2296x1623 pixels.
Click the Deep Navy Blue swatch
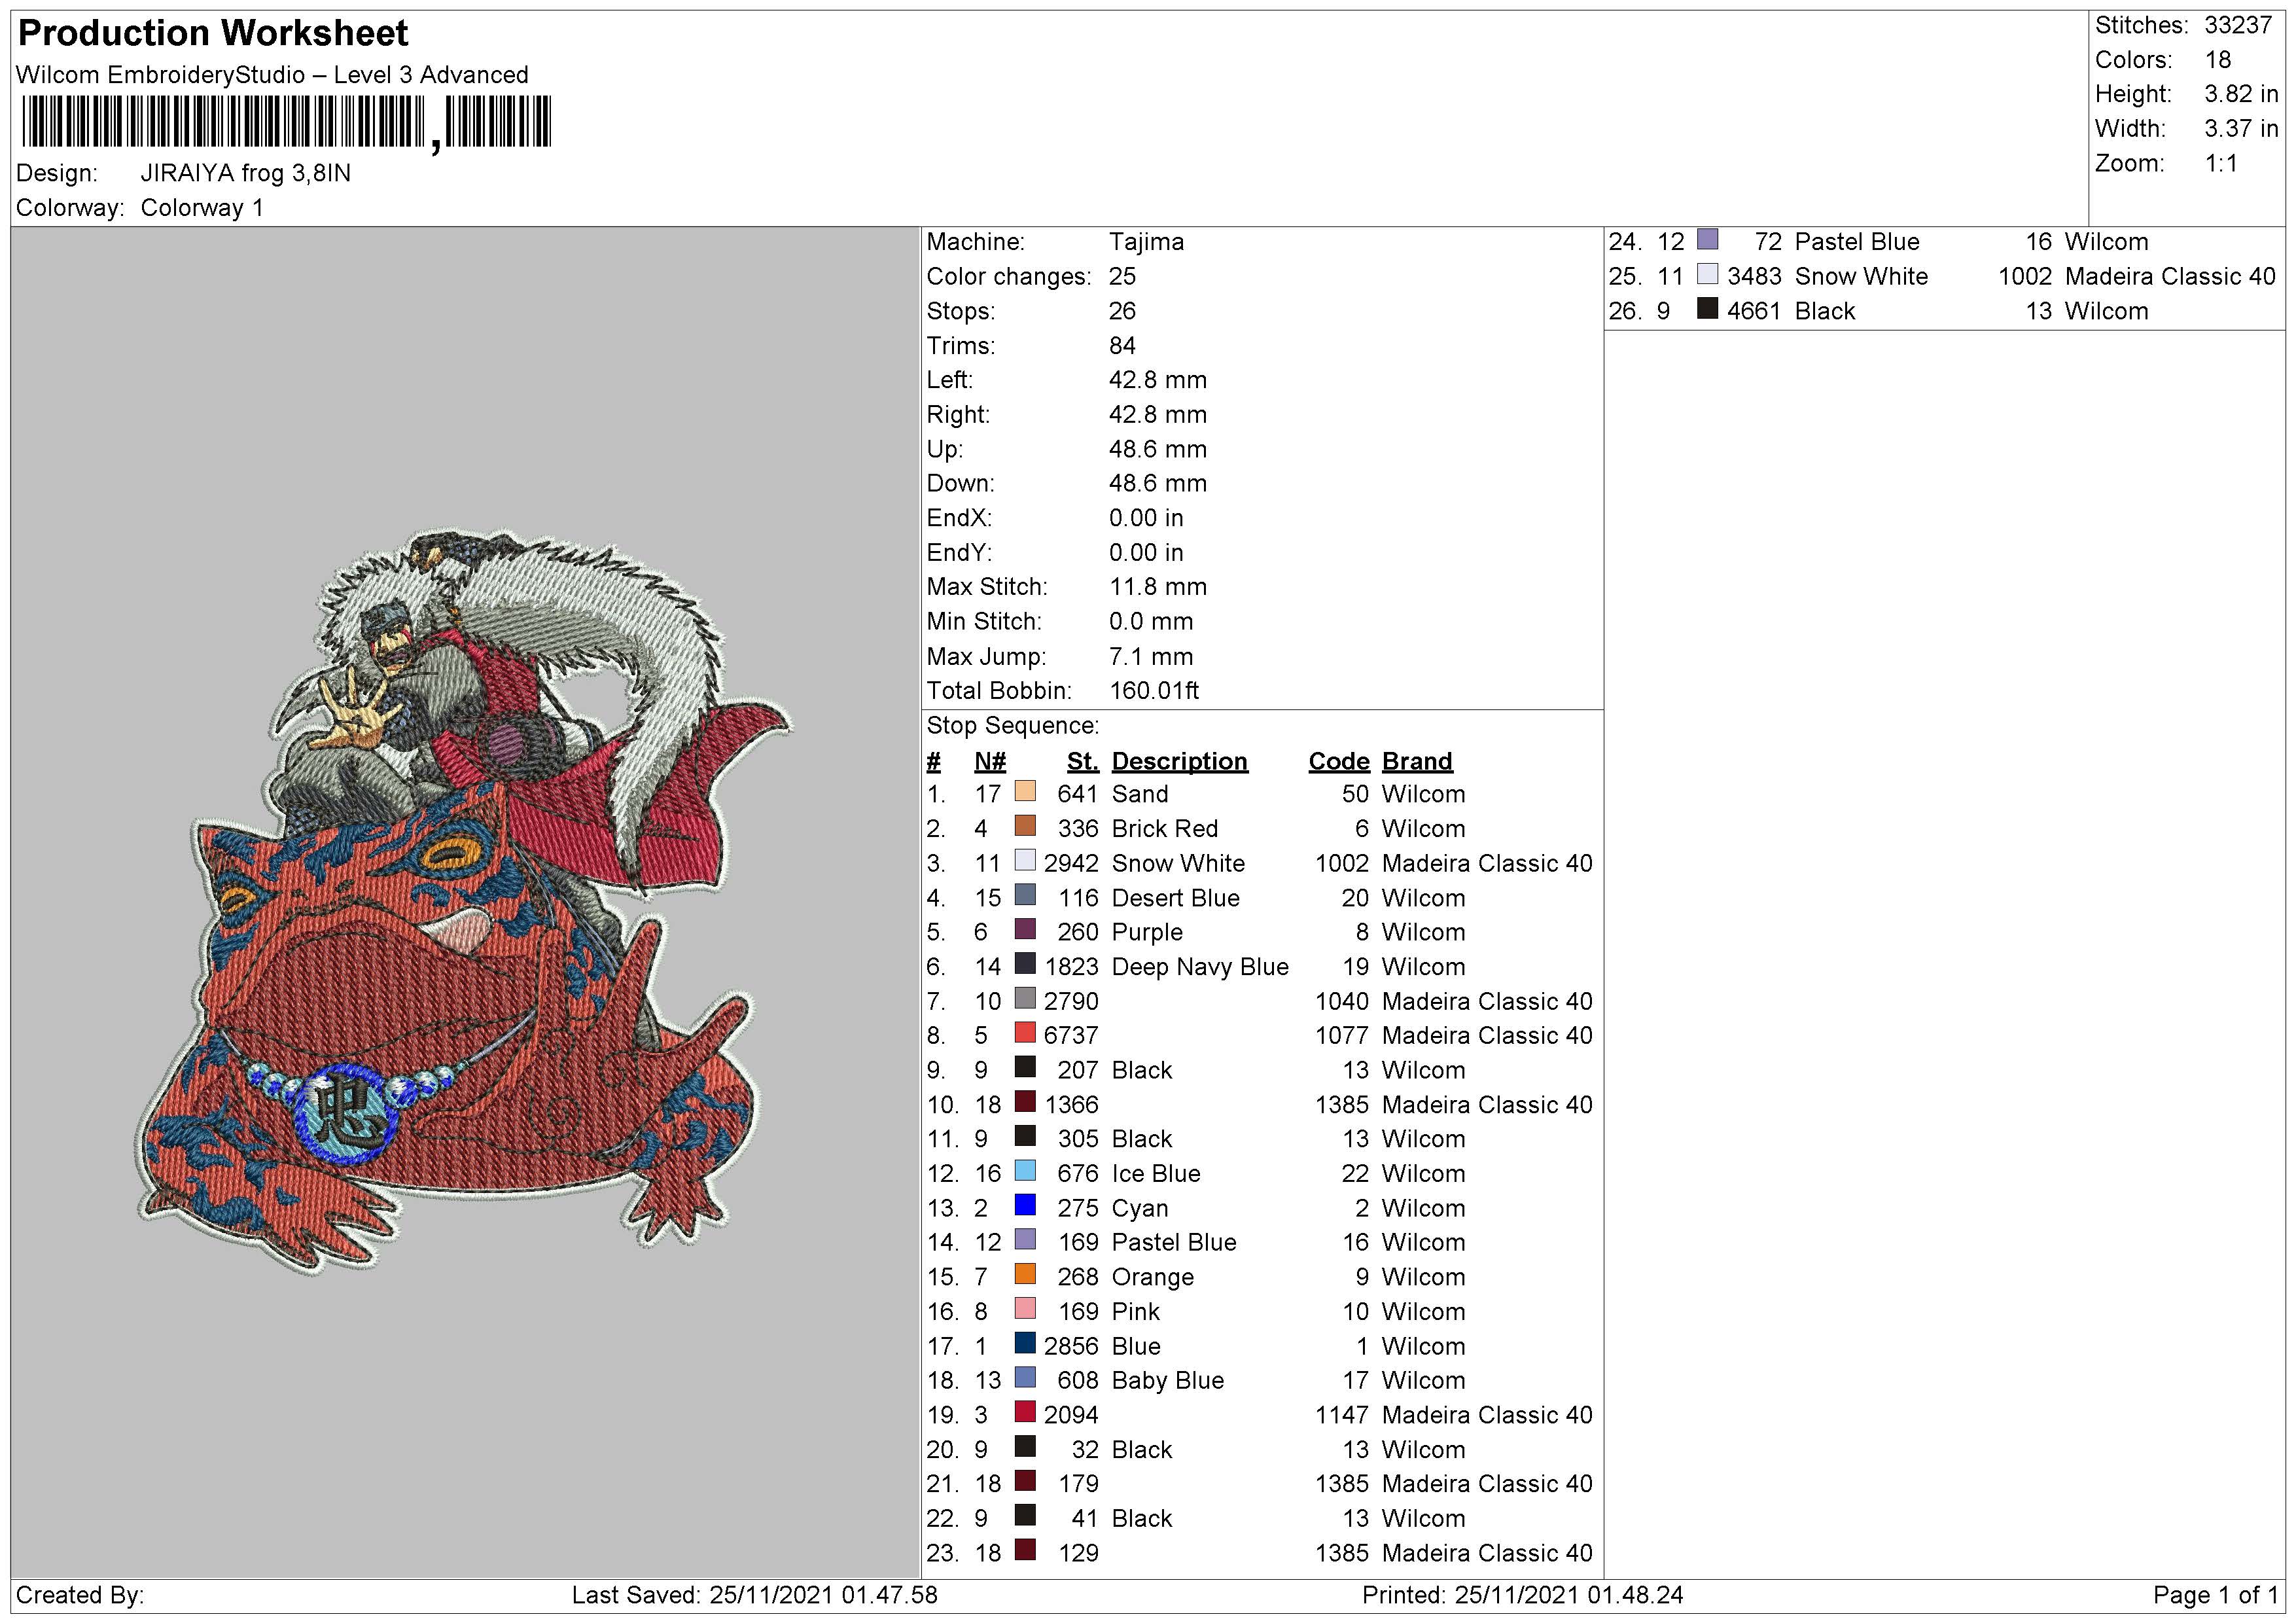pos(1025,964)
